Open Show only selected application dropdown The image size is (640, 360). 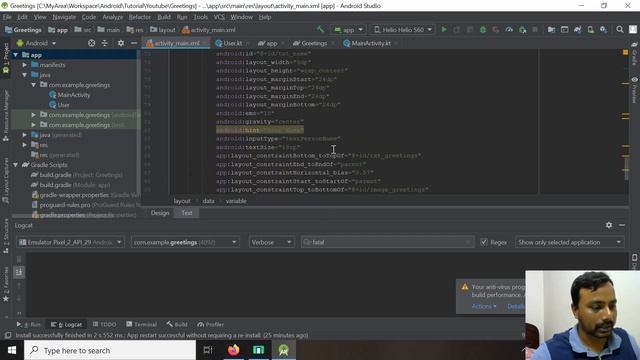pyautogui.click(x=570, y=242)
